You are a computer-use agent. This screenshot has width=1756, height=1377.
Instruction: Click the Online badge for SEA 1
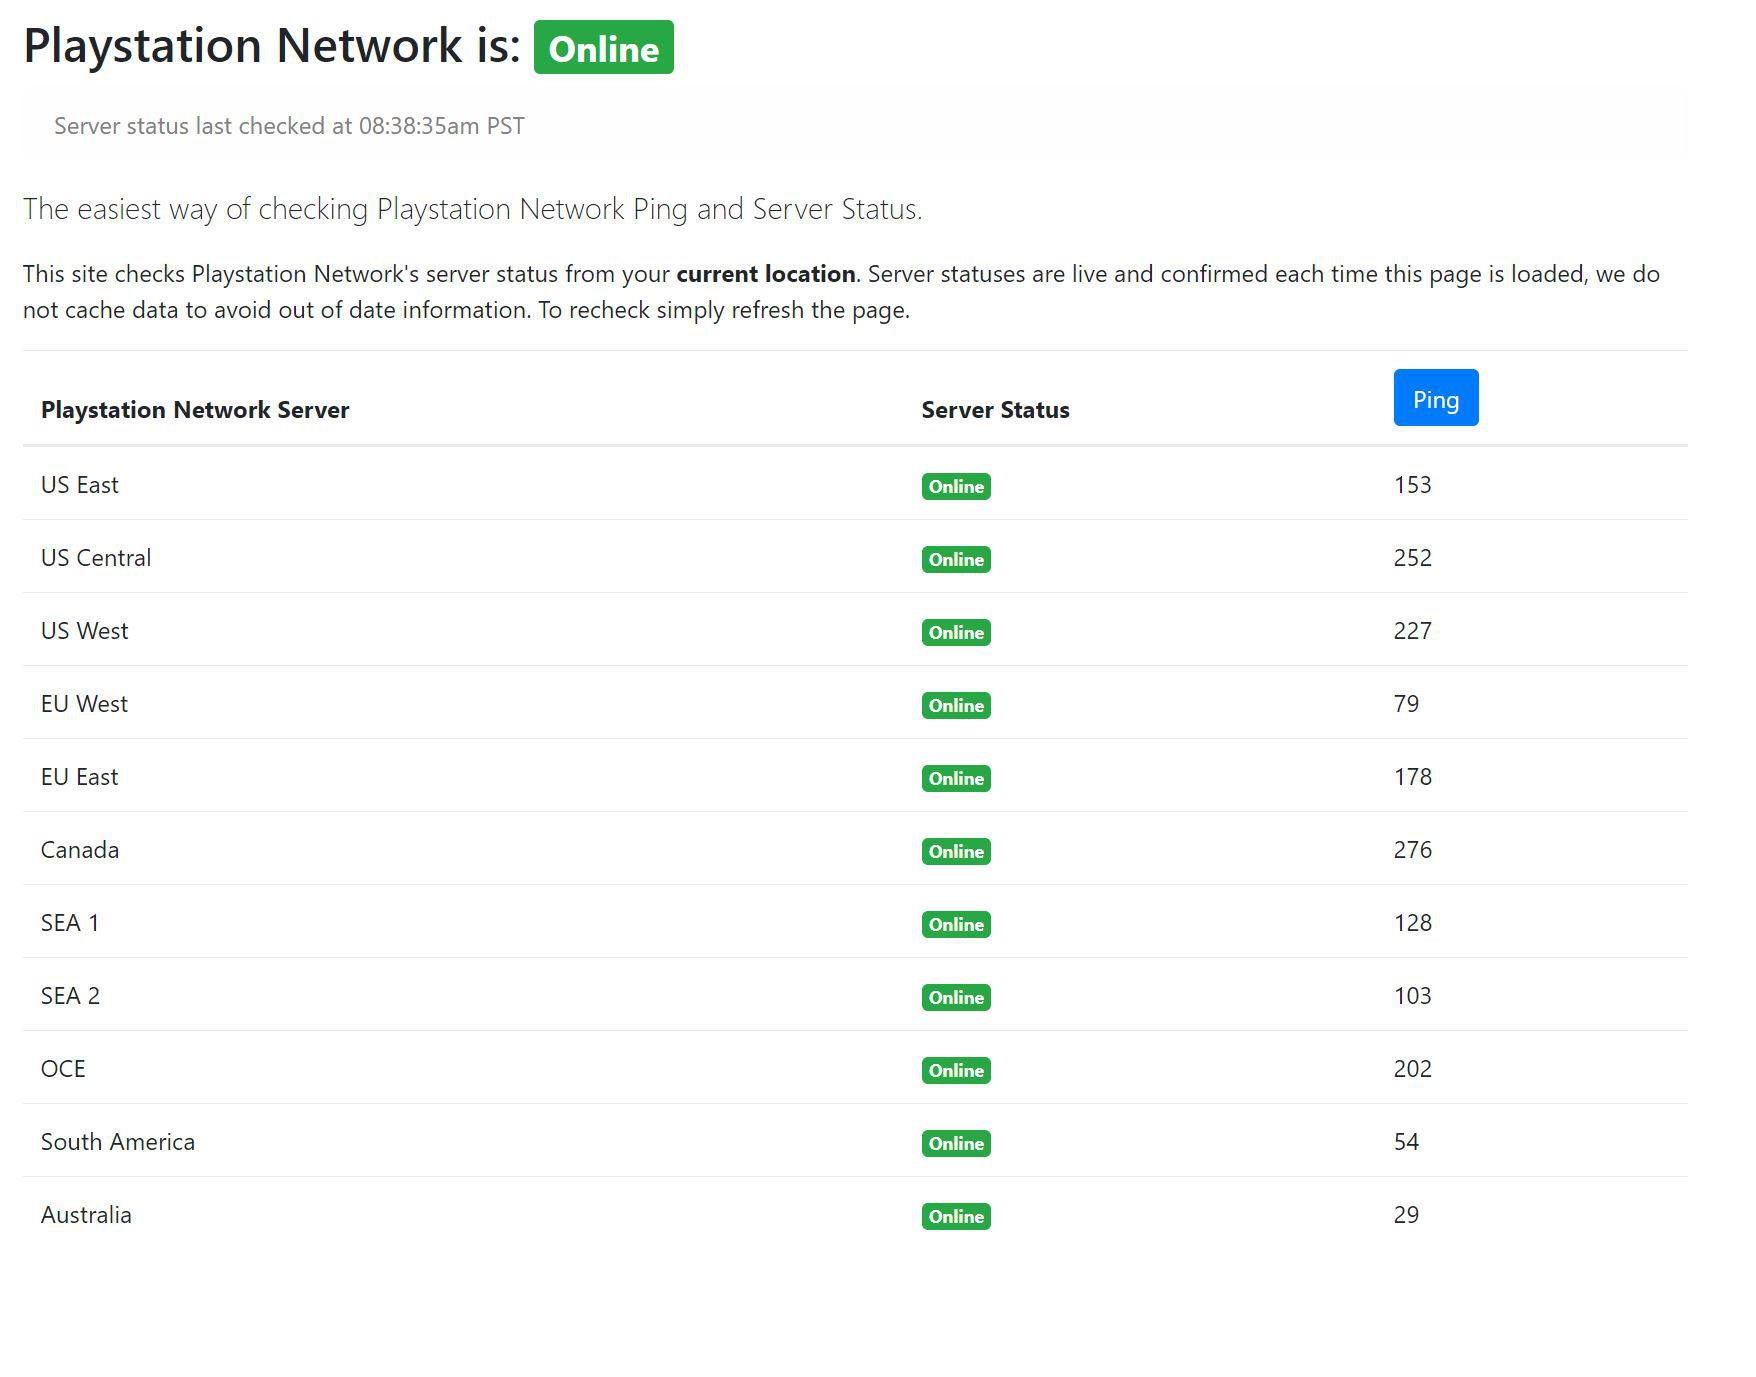[x=956, y=924]
